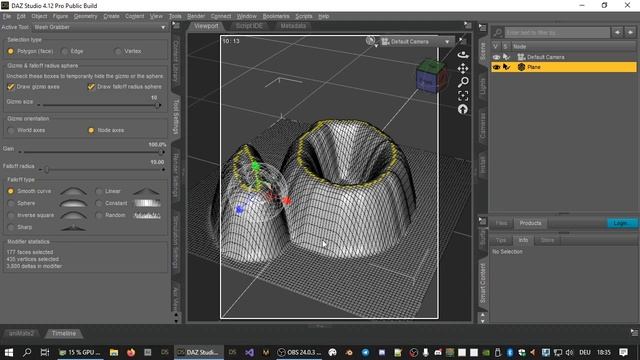Click the Scene pane search magnifier icon

point(498,32)
